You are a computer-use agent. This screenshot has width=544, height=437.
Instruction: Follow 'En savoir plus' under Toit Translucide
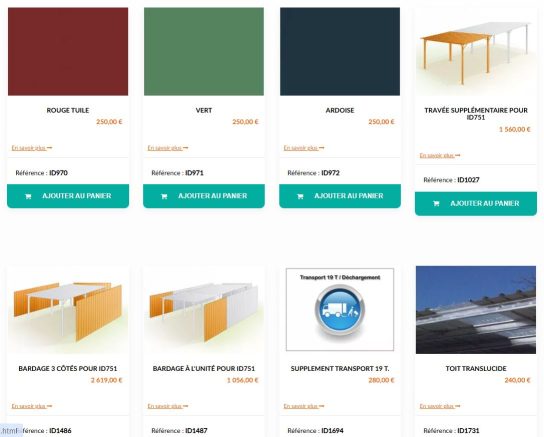(x=440, y=406)
